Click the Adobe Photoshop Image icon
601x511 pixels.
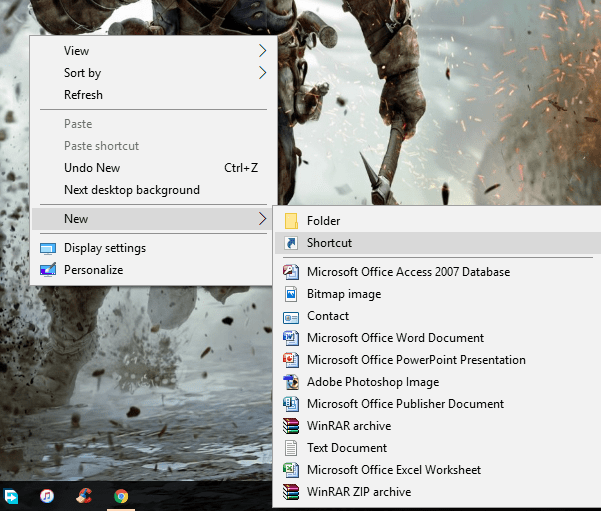tap(291, 382)
